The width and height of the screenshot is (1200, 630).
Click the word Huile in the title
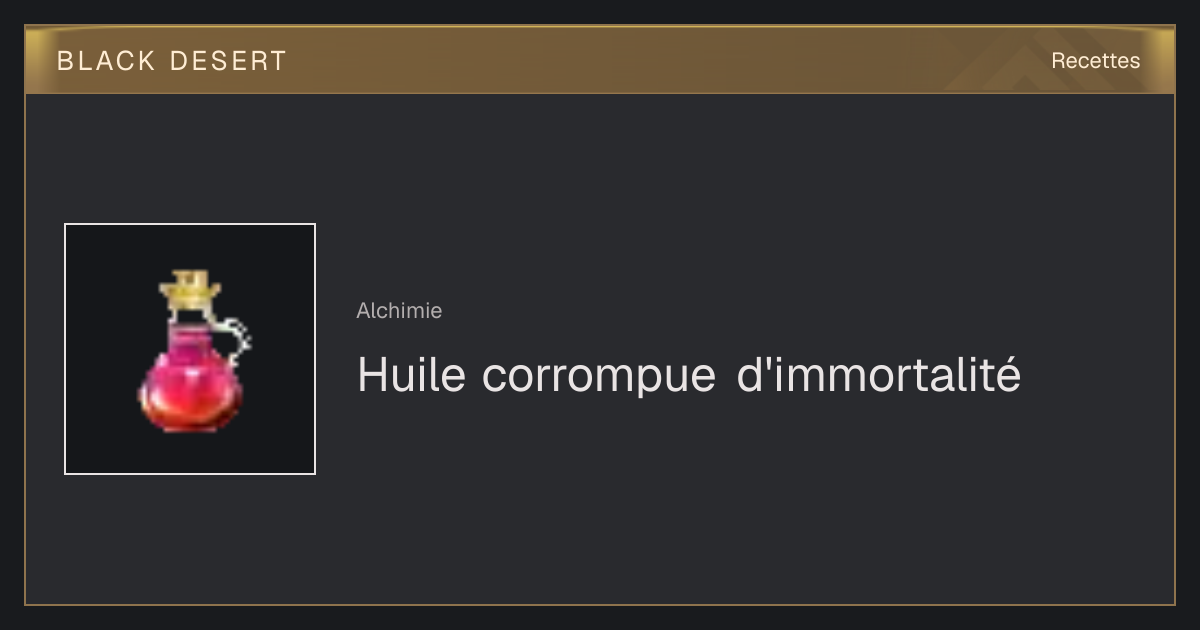[411, 376]
